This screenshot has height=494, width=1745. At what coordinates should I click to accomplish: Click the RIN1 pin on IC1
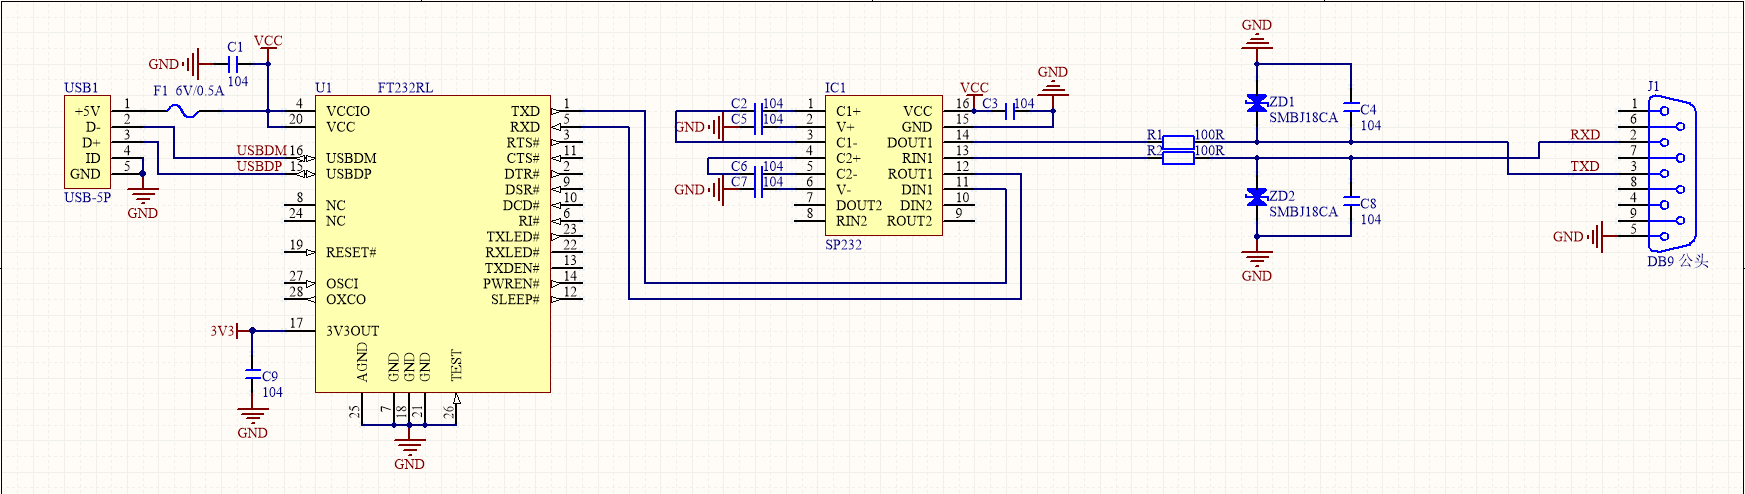[x=917, y=158]
